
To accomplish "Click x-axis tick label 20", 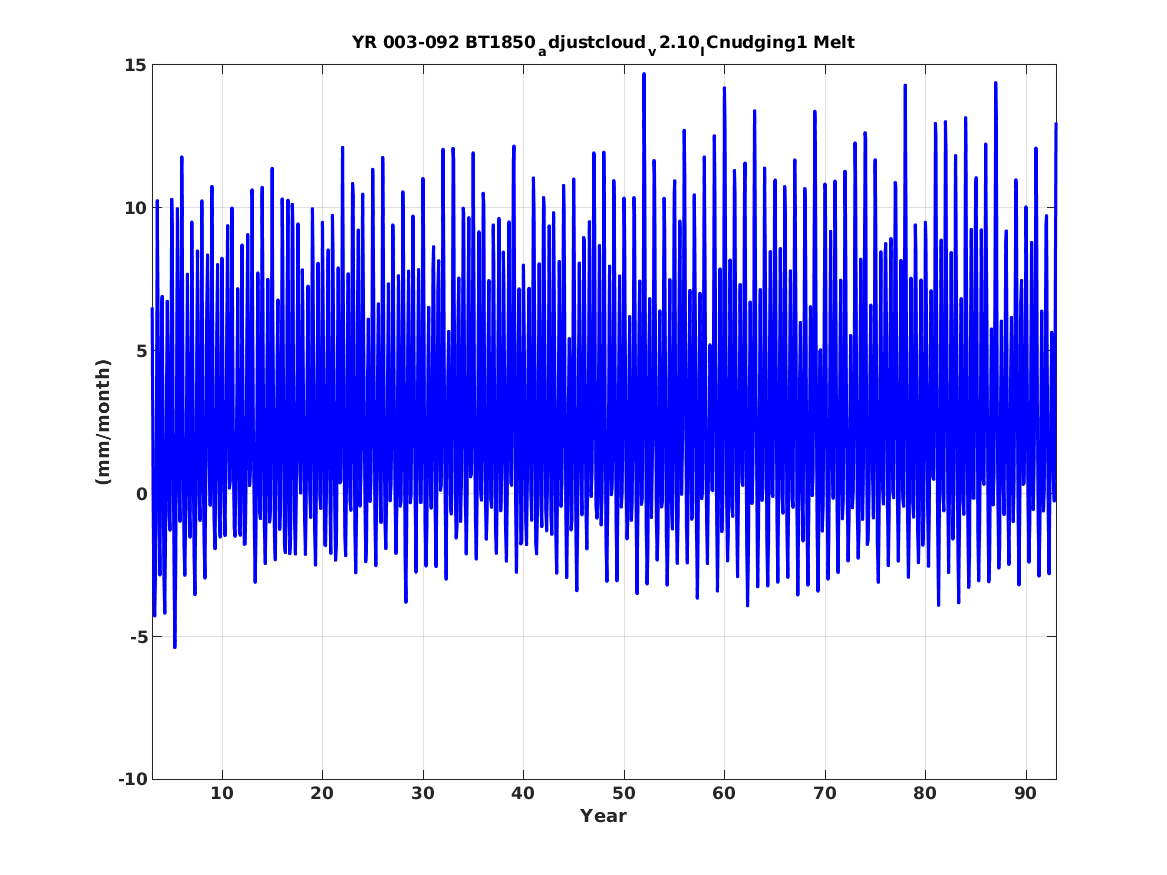I will click(322, 794).
